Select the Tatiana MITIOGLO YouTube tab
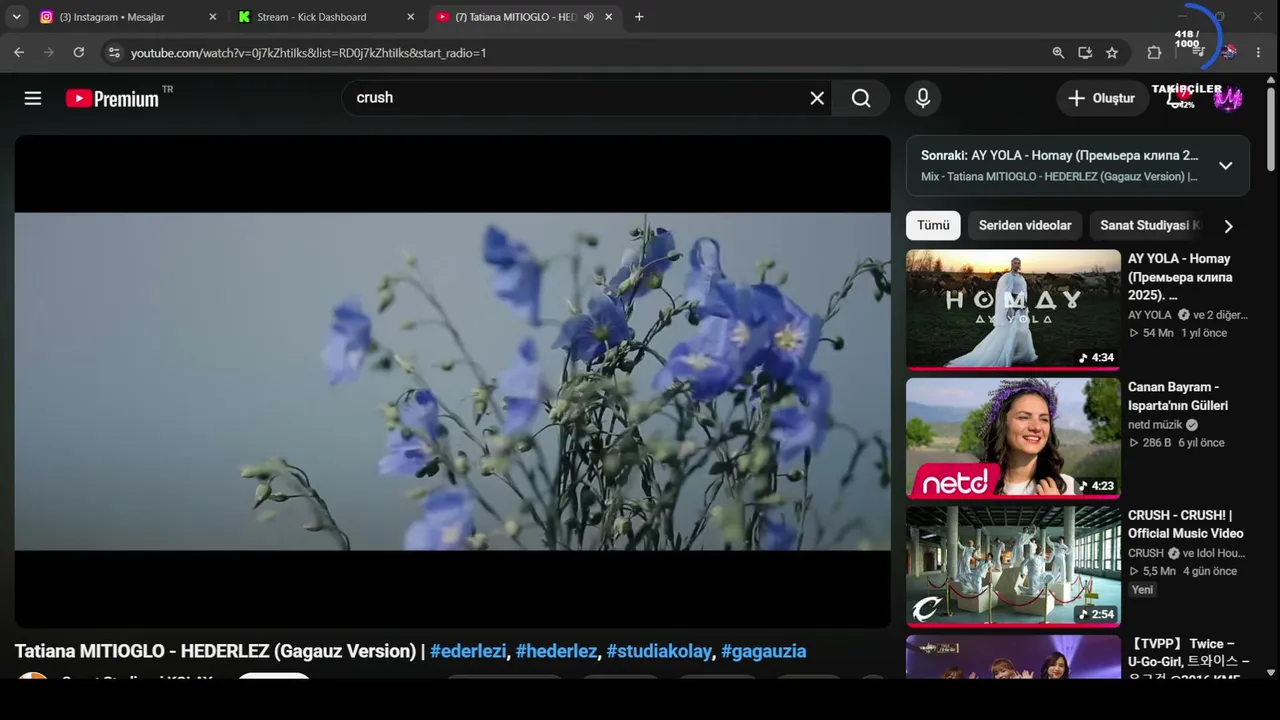Image resolution: width=1280 pixels, height=720 pixels. [525, 17]
